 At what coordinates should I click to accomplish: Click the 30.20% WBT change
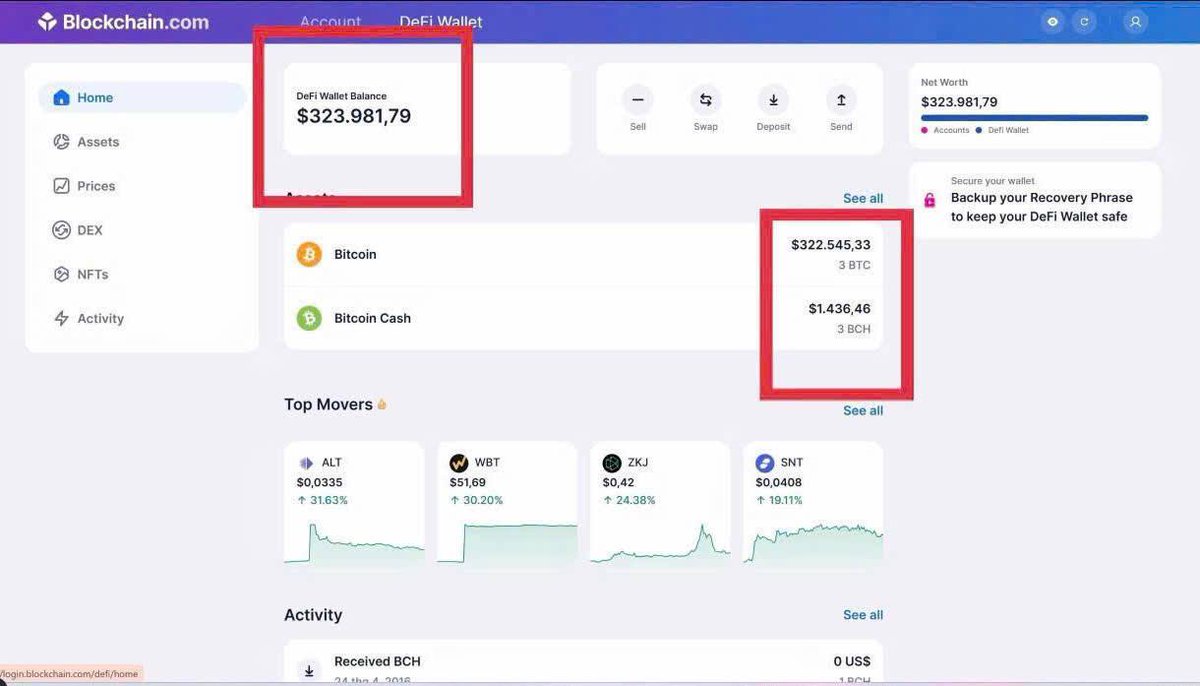pos(477,500)
